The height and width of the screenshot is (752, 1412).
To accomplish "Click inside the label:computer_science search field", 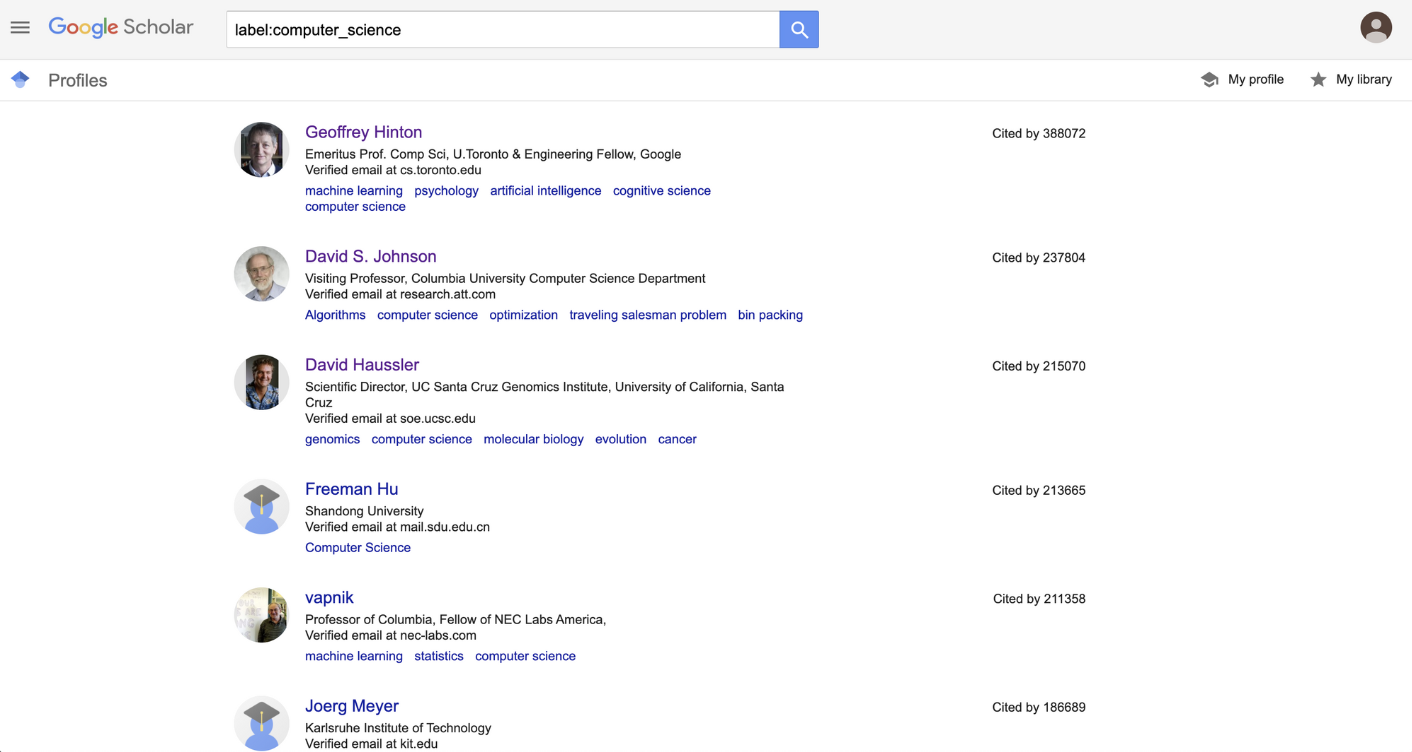I will point(502,30).
